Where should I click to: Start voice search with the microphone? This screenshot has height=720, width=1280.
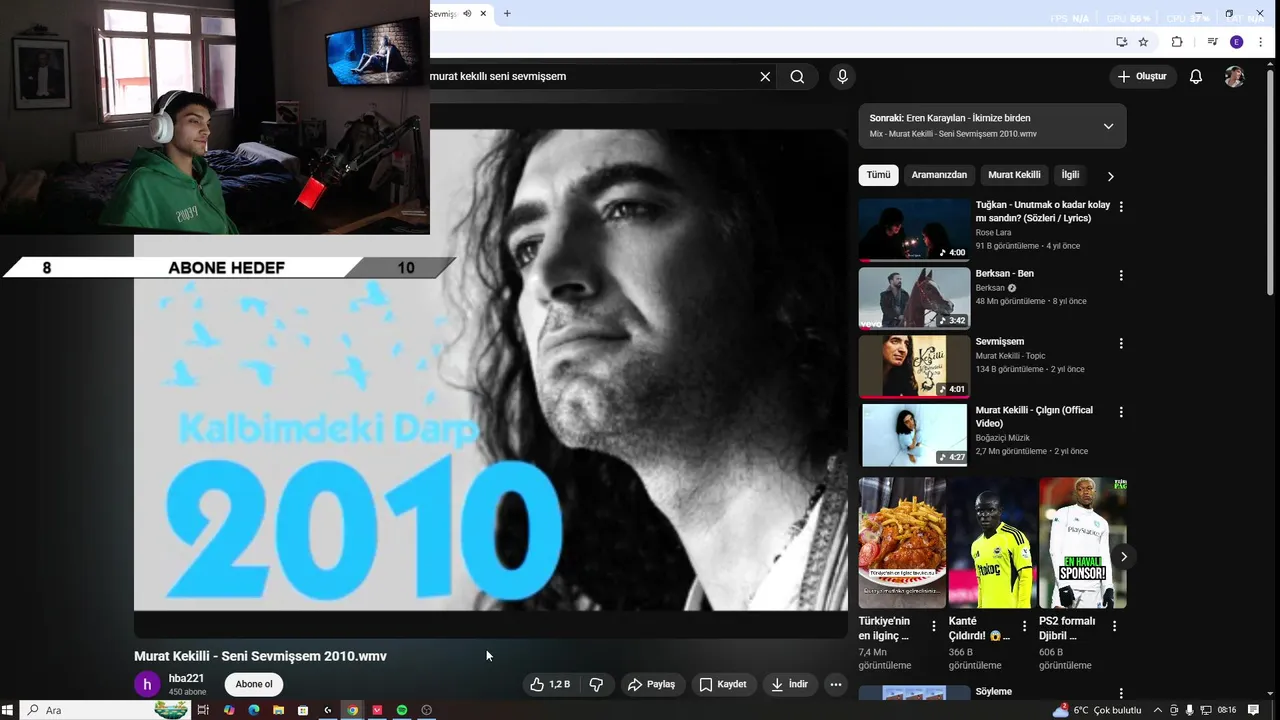(x=842, y=76)
